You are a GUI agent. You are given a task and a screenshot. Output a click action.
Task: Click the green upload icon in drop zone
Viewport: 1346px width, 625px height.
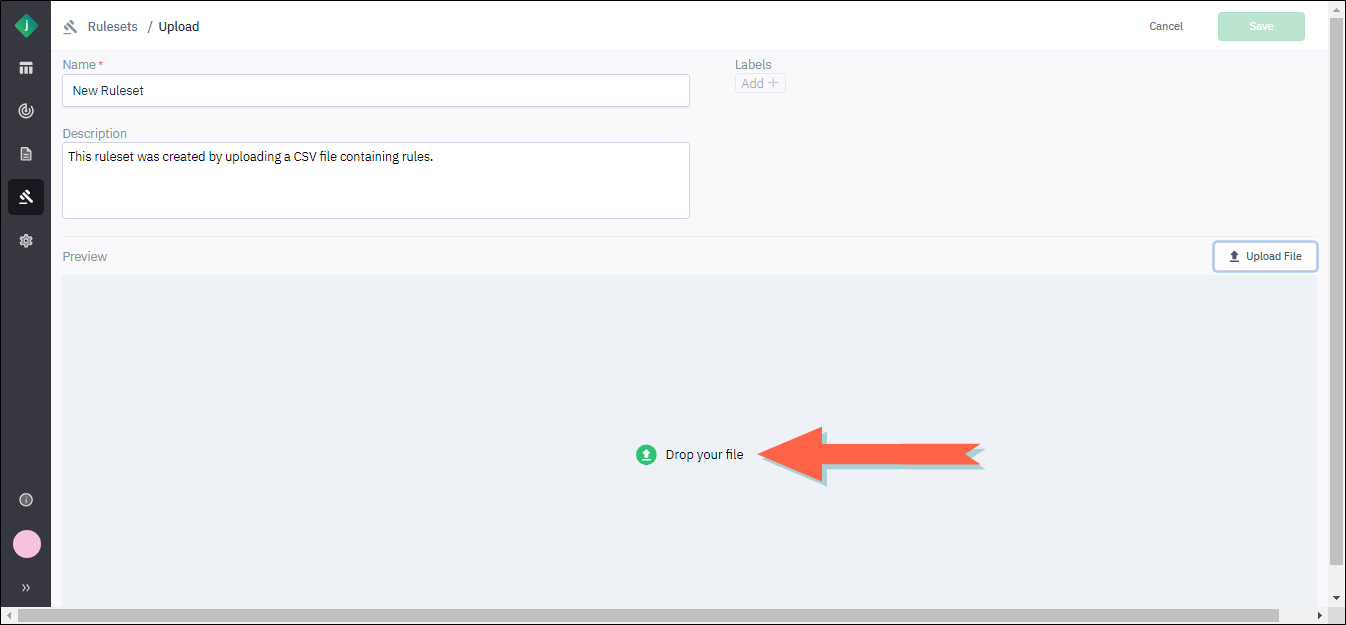click(646, 455)
